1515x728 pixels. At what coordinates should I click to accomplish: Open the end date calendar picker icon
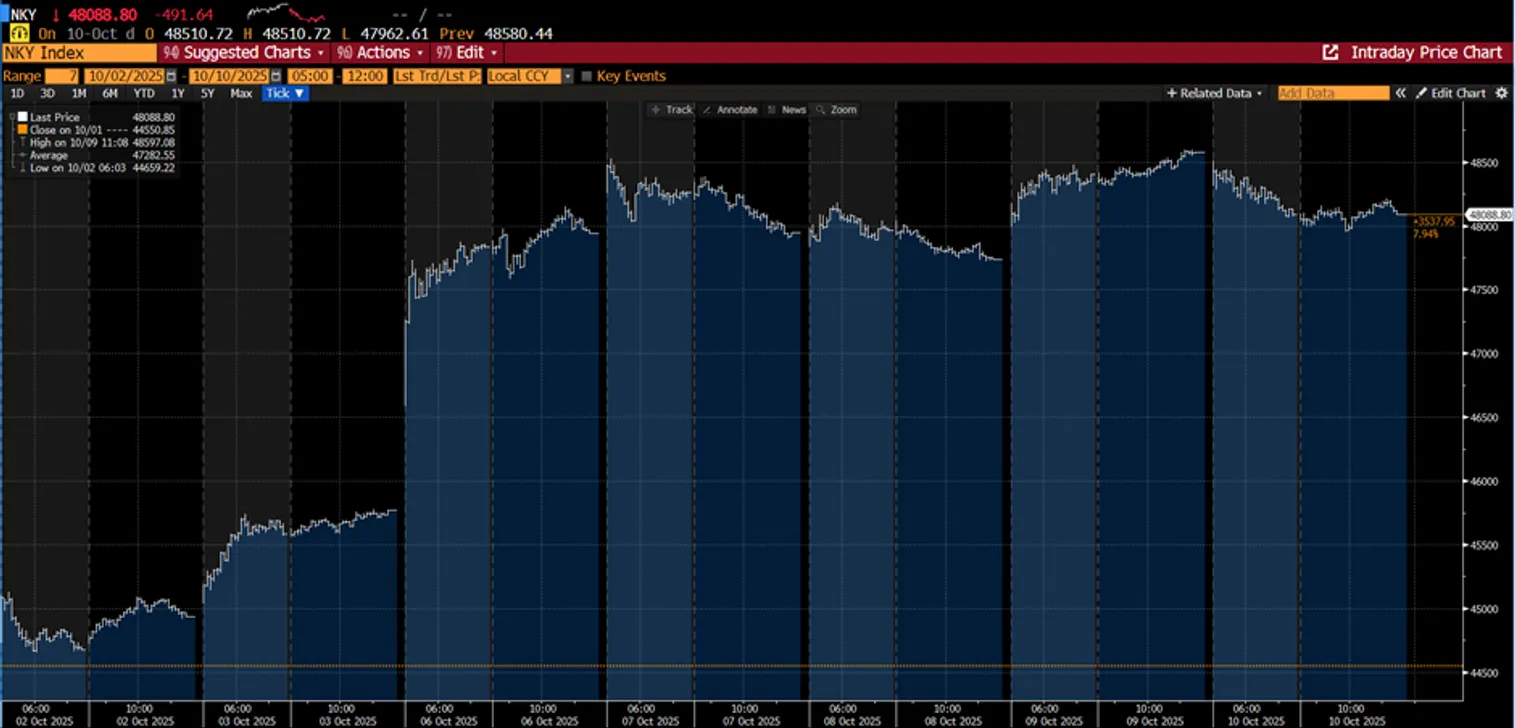(275, 76)
